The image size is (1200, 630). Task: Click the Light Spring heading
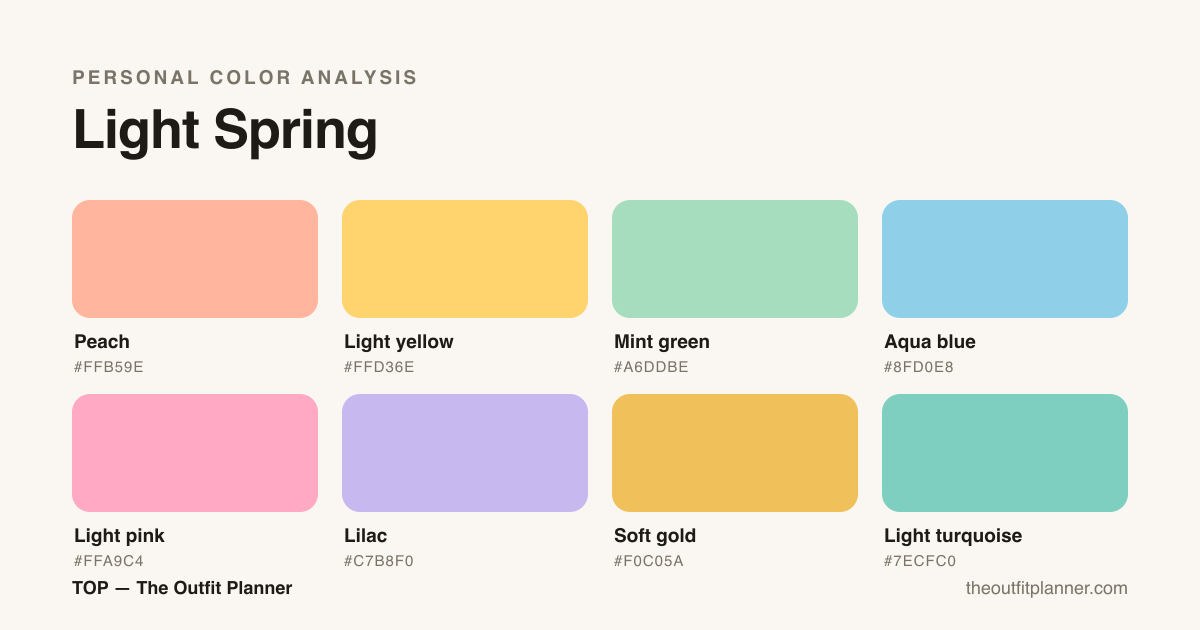click(225, 131)
